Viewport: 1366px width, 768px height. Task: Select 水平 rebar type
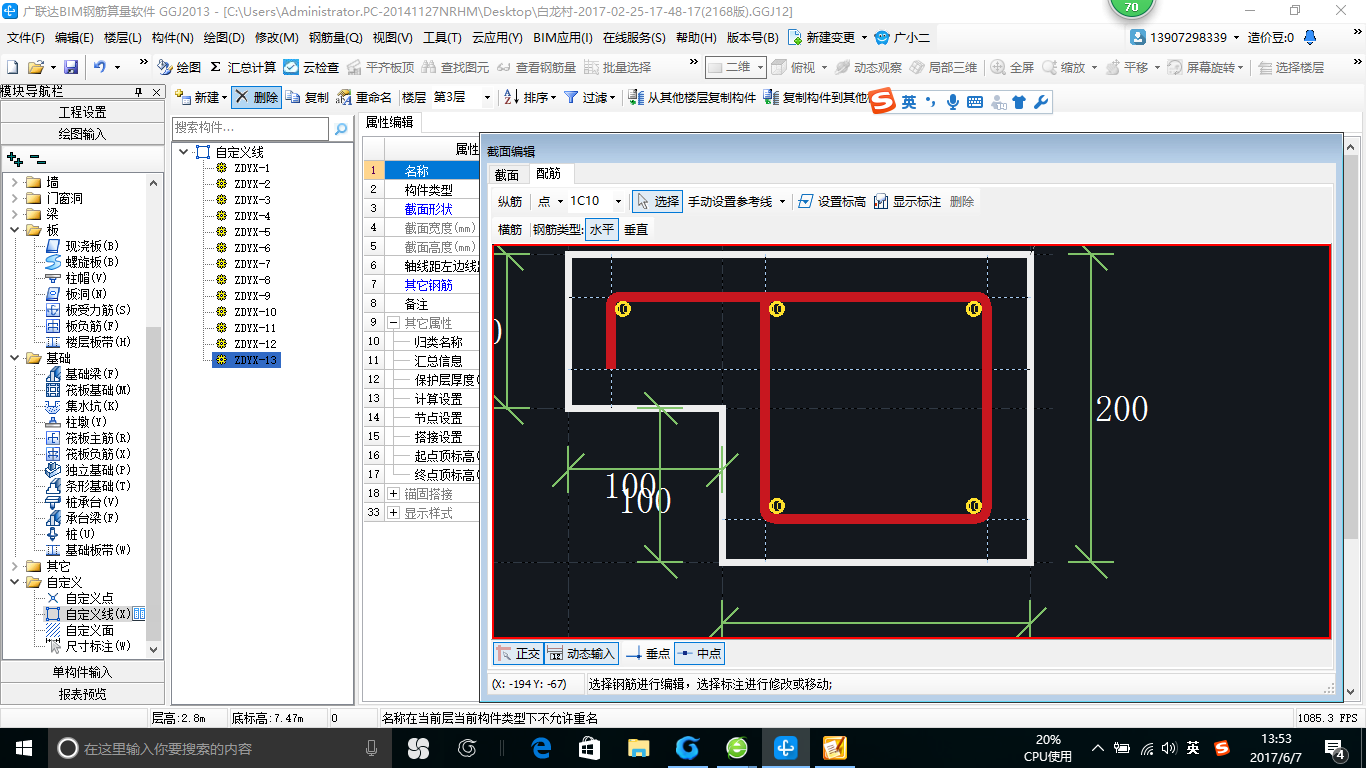[602, 229]
